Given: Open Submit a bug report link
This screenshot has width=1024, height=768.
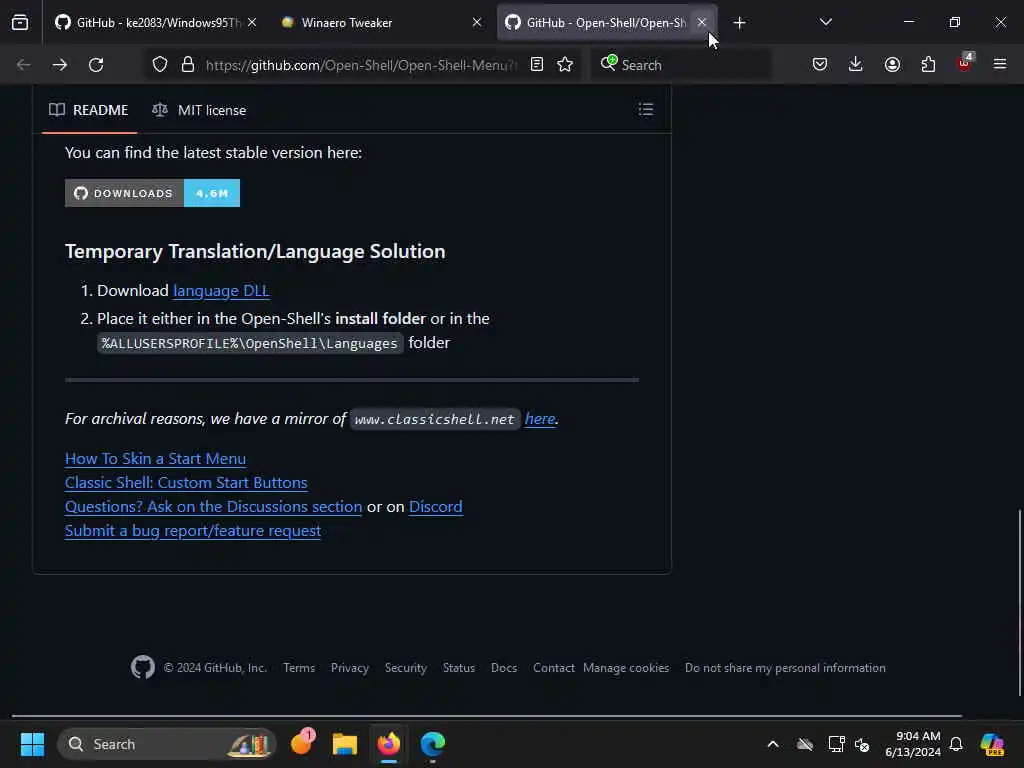Looking at the screenshot, I should (x=193, y=531).
